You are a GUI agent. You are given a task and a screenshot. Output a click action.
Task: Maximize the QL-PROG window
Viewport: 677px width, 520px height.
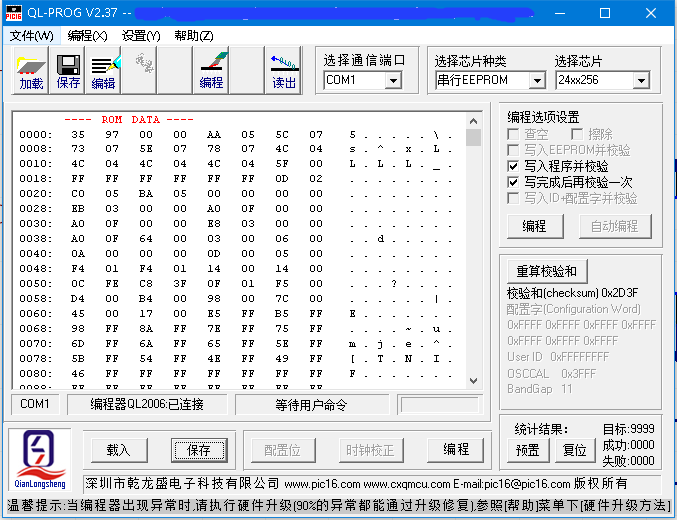point(605,13)
